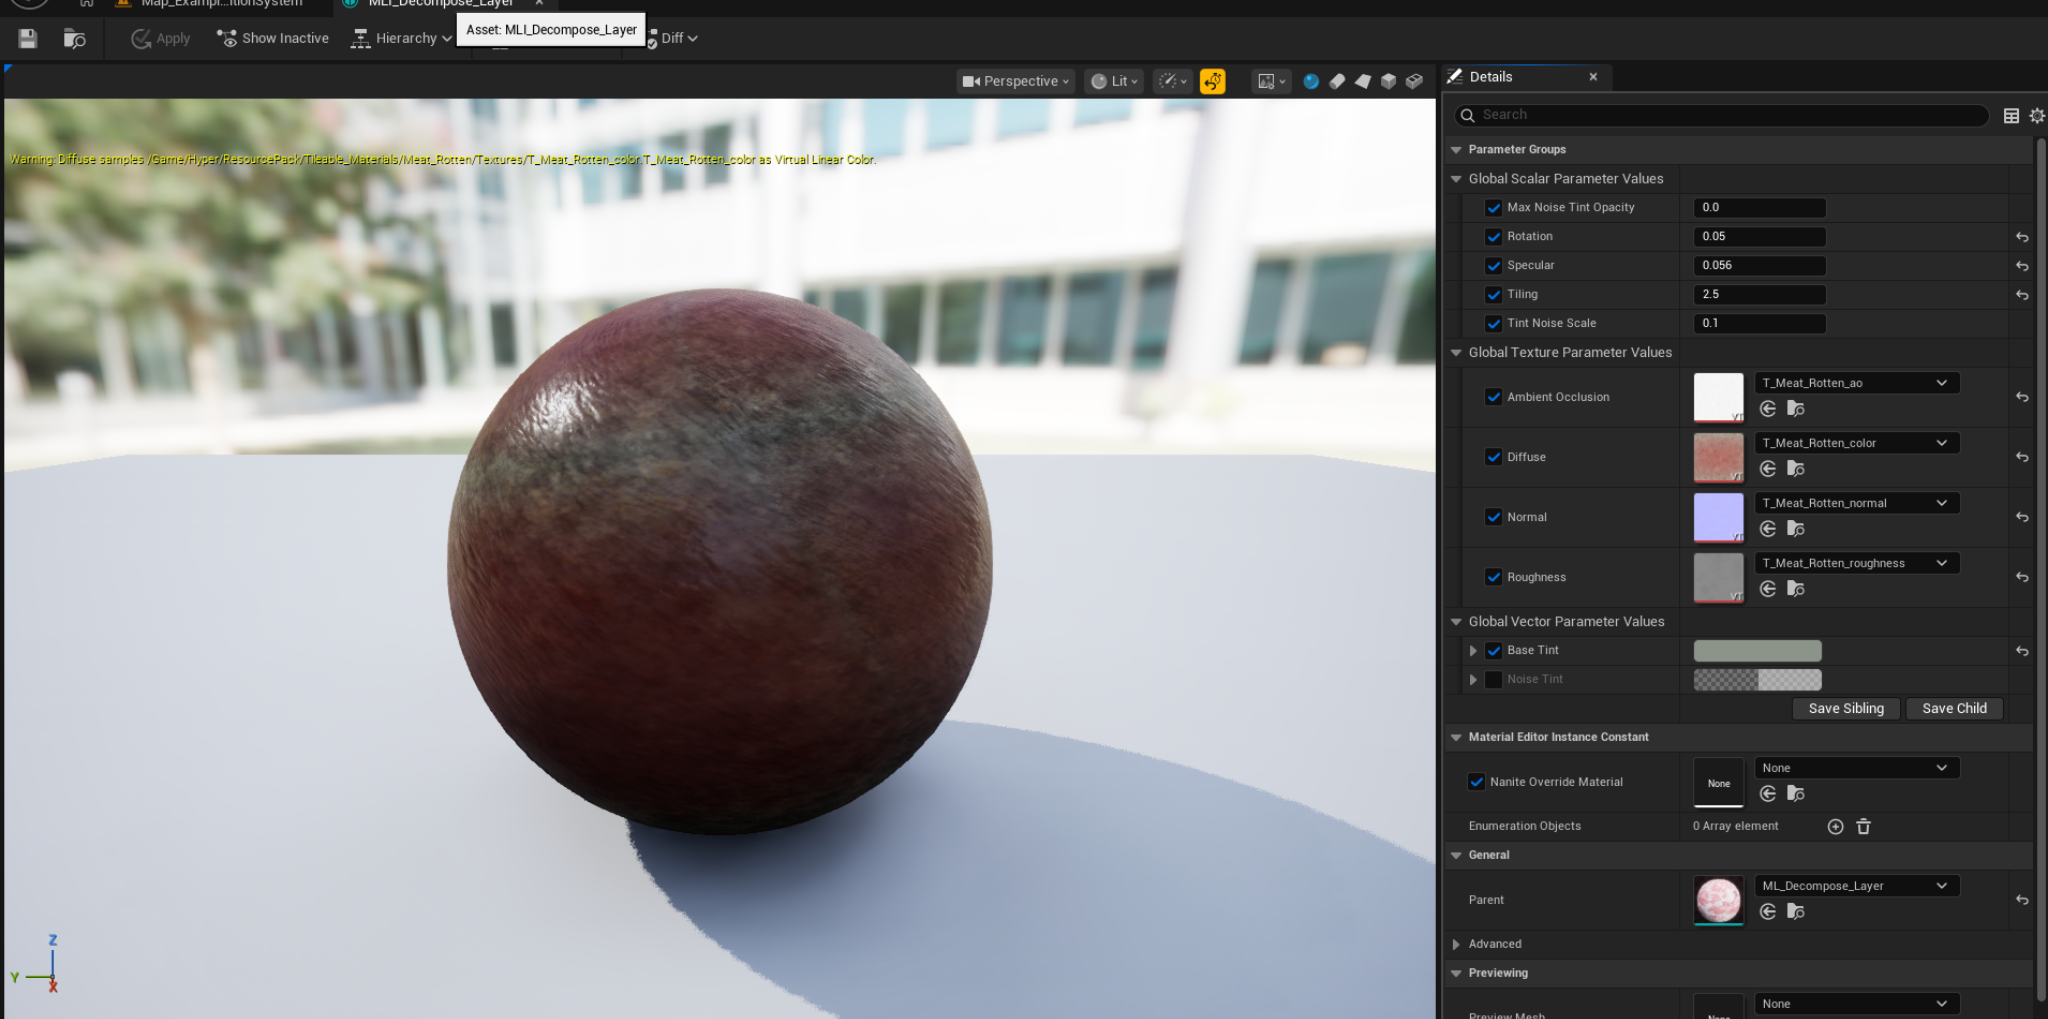This screenshot has height=1019, width=2048.
Task: Toggle Nanite Override Material checkbox
Action: pyautogui.click(x=1476, y=782)
